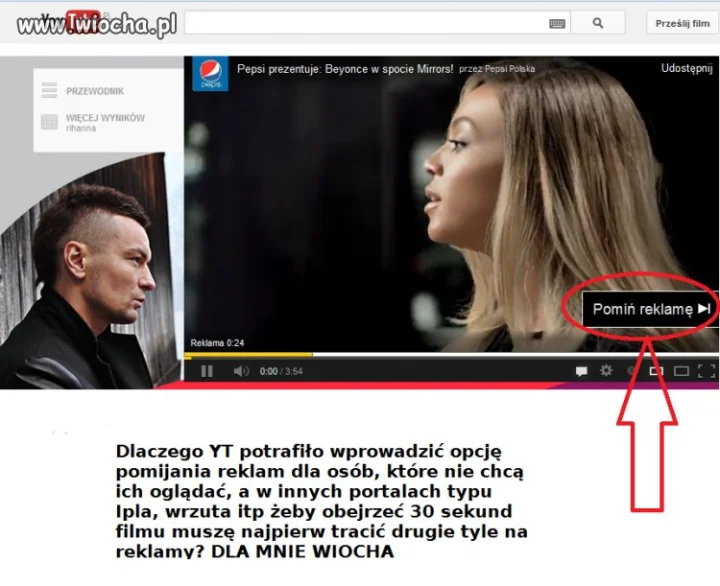Open the Pepsi prezentuje video title link
The image size is (720, 586).
click(x=345, y=69)
